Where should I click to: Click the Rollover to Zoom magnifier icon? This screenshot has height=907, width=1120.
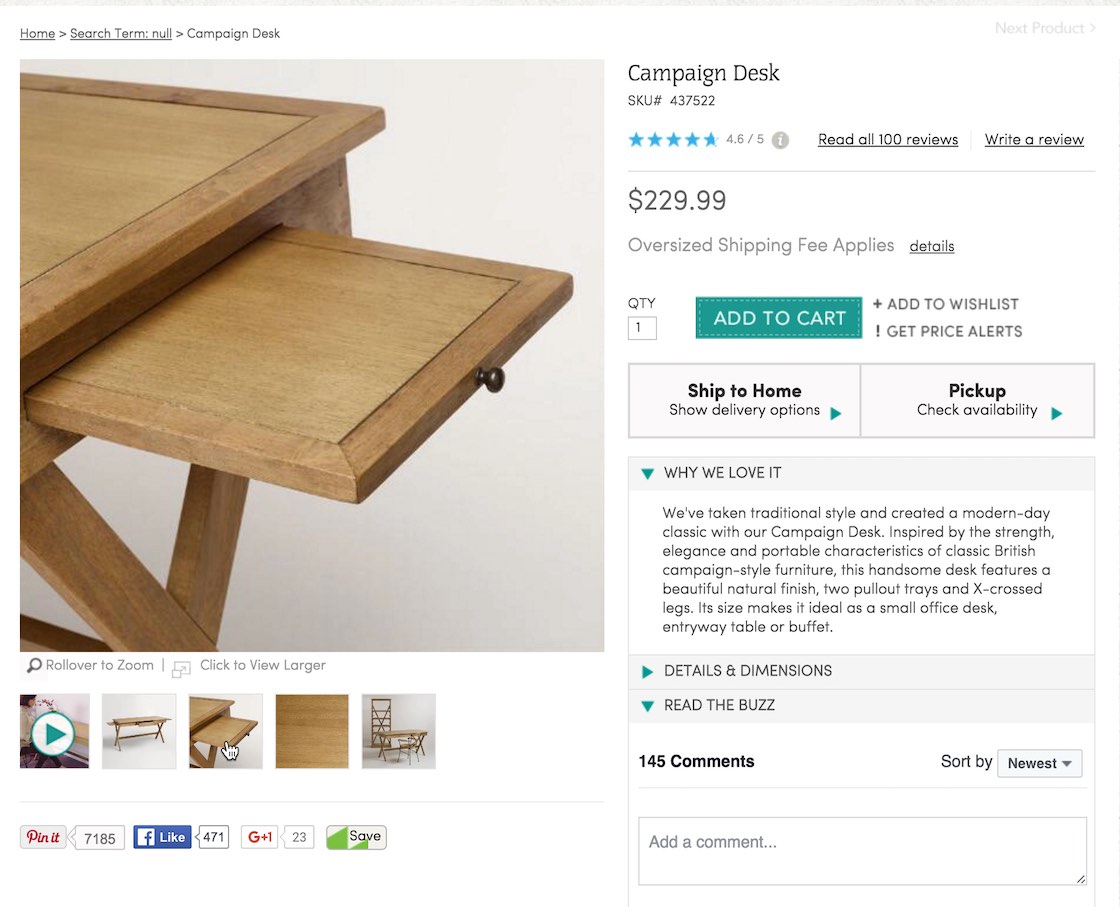(34, 665)
